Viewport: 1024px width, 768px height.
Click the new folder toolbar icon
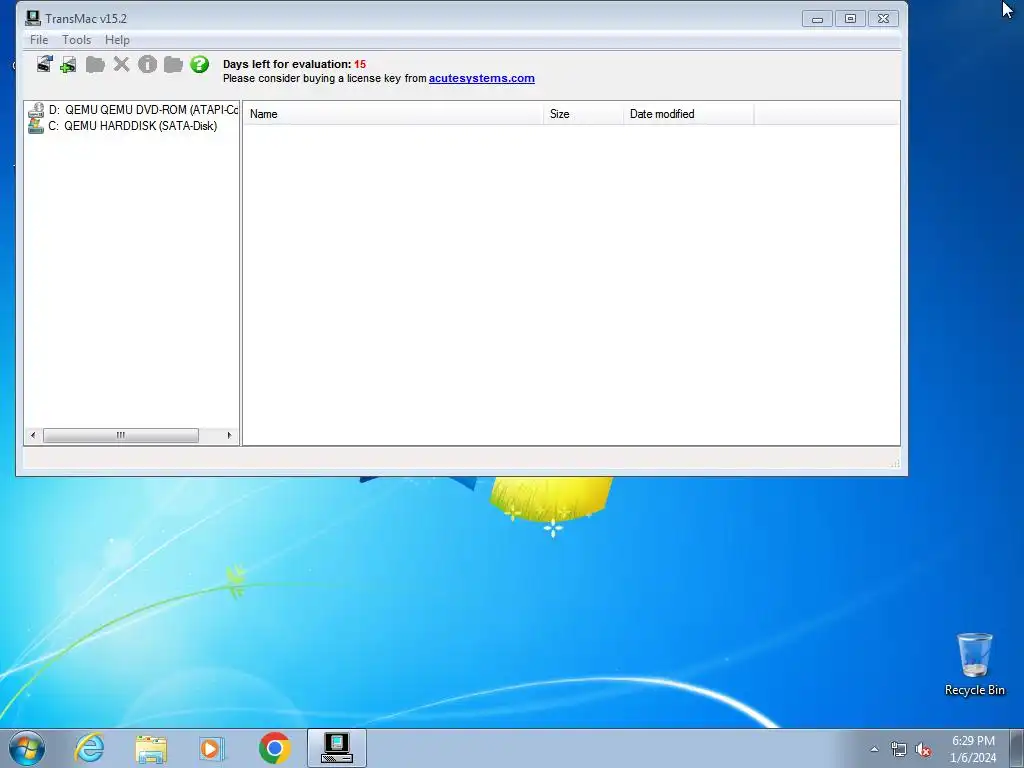coord(173,64)
